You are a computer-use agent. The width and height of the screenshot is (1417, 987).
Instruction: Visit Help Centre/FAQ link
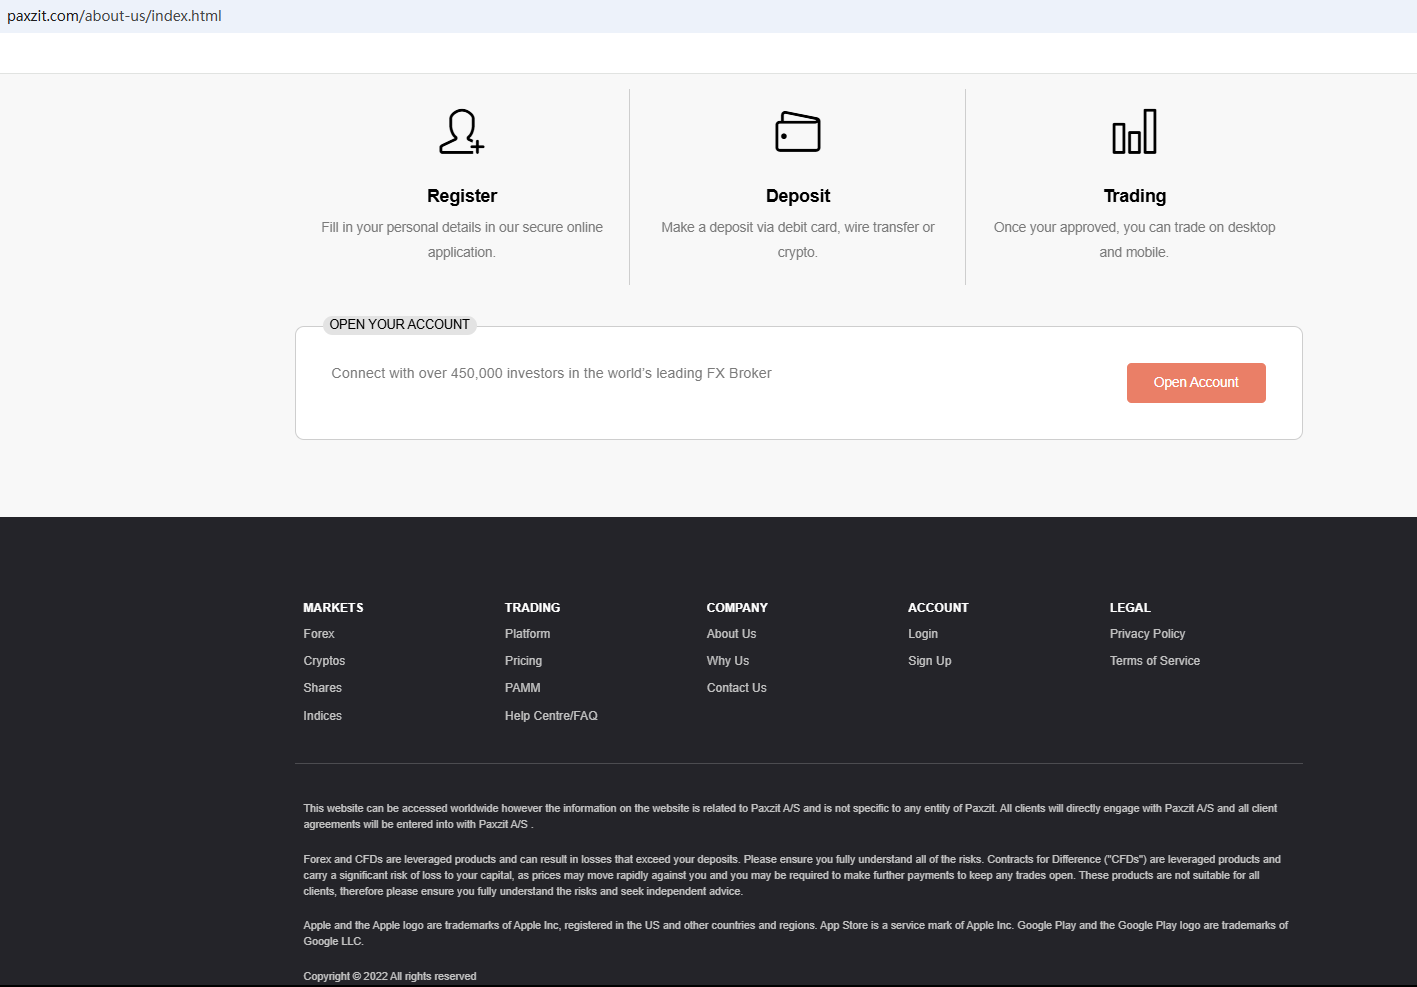point(551,716)
